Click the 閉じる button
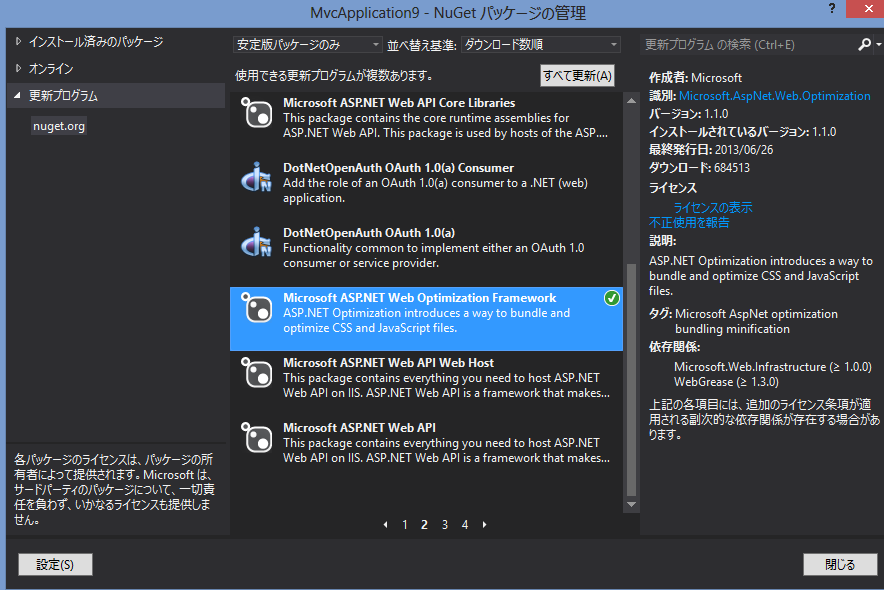This screenshot has height=590, width=884. (840, 565)
